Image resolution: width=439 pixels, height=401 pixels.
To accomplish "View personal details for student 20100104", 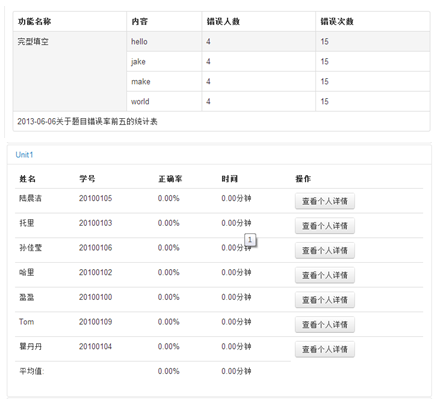I will [325, 349].
